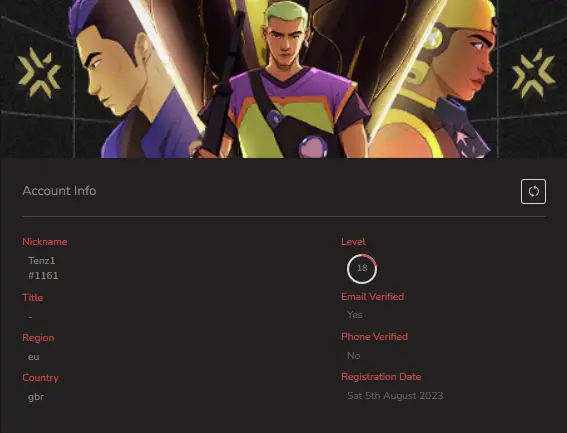Click the left VCT star emblem
Screen dimensions: 567x433
click(39, 73)
